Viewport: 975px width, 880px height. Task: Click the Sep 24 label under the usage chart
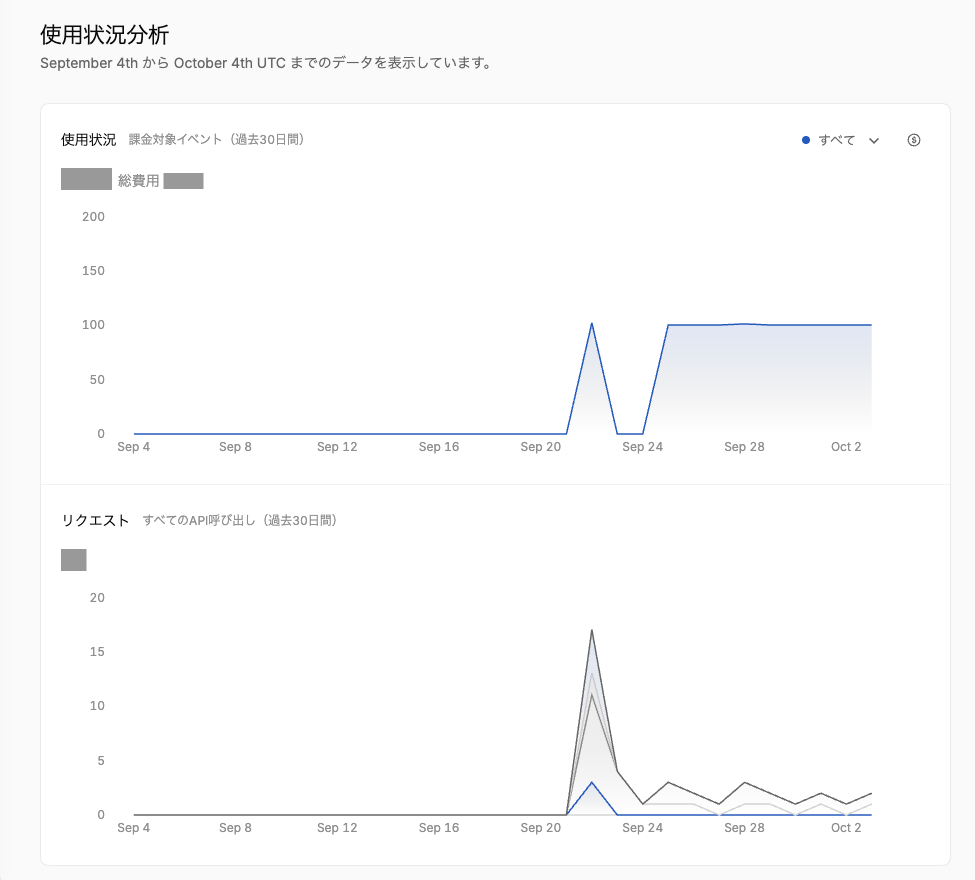[642, 447]
